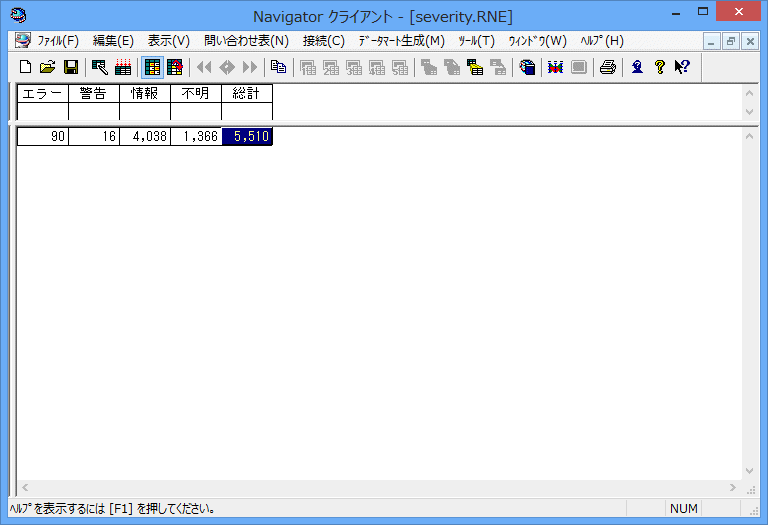Select the 総計 cell showing 5,510
768x525 pixels.
click(247, 137)
